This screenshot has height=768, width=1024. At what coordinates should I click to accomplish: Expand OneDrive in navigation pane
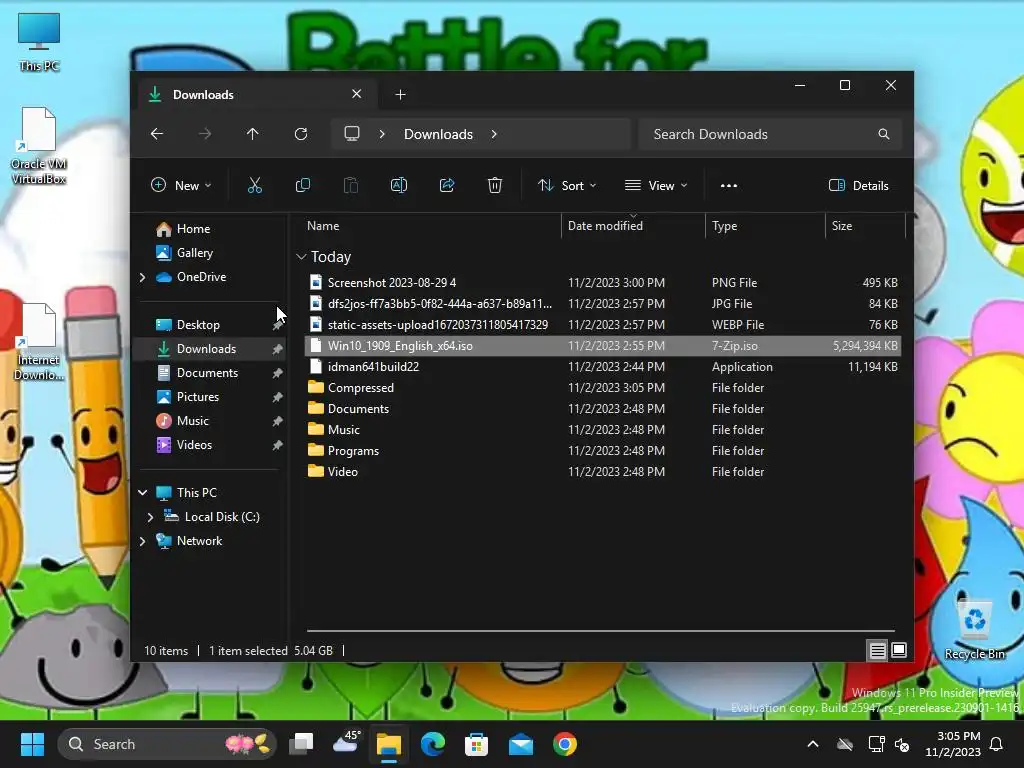coord(142,277)
